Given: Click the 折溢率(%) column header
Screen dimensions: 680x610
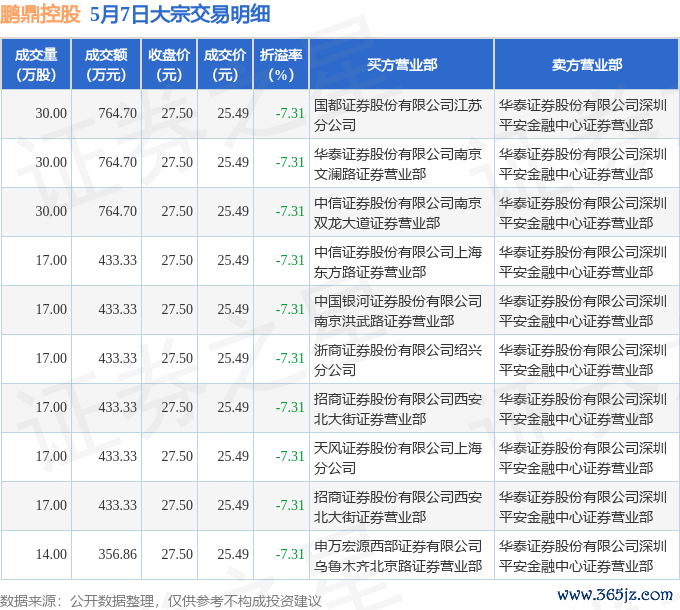Looking at the screenshot, I should point(281,65).
